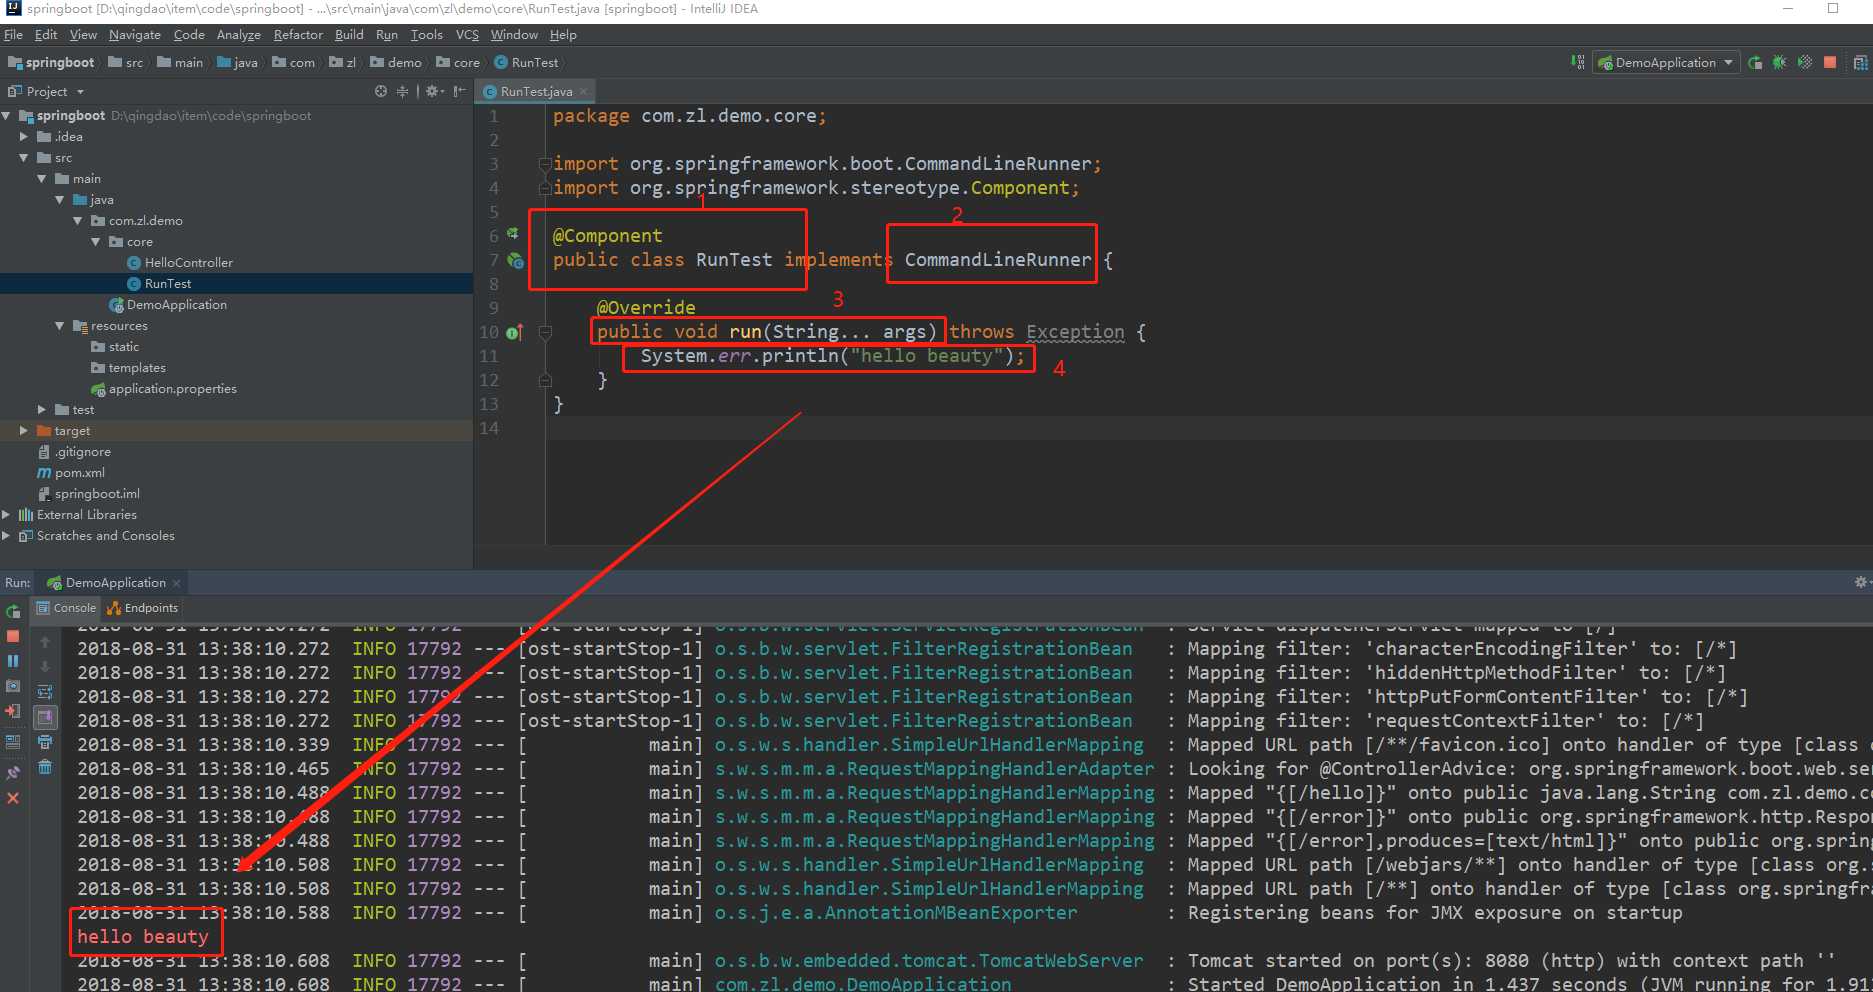
Task: Open Project Structure from the top toolbar
Action: pyautogui.click(x=1860, y=62)
